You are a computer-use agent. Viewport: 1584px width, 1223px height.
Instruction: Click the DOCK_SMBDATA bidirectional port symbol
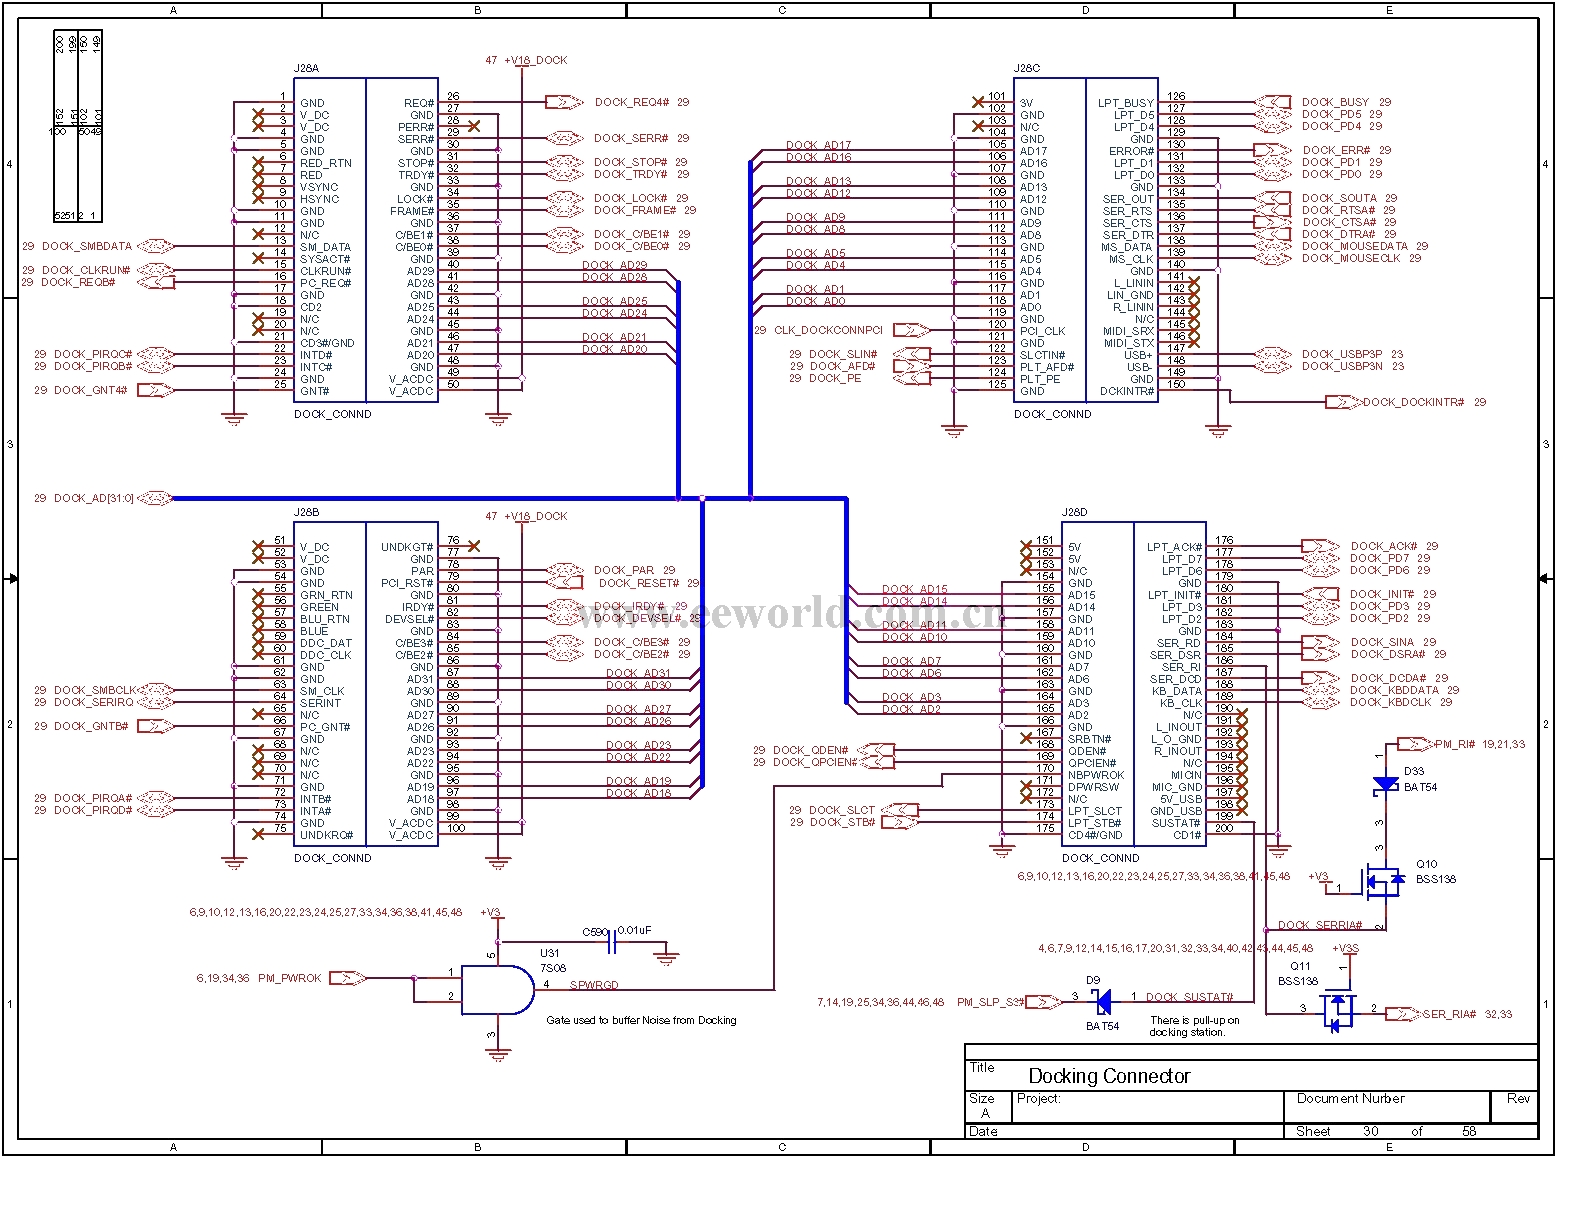point(155,246)
